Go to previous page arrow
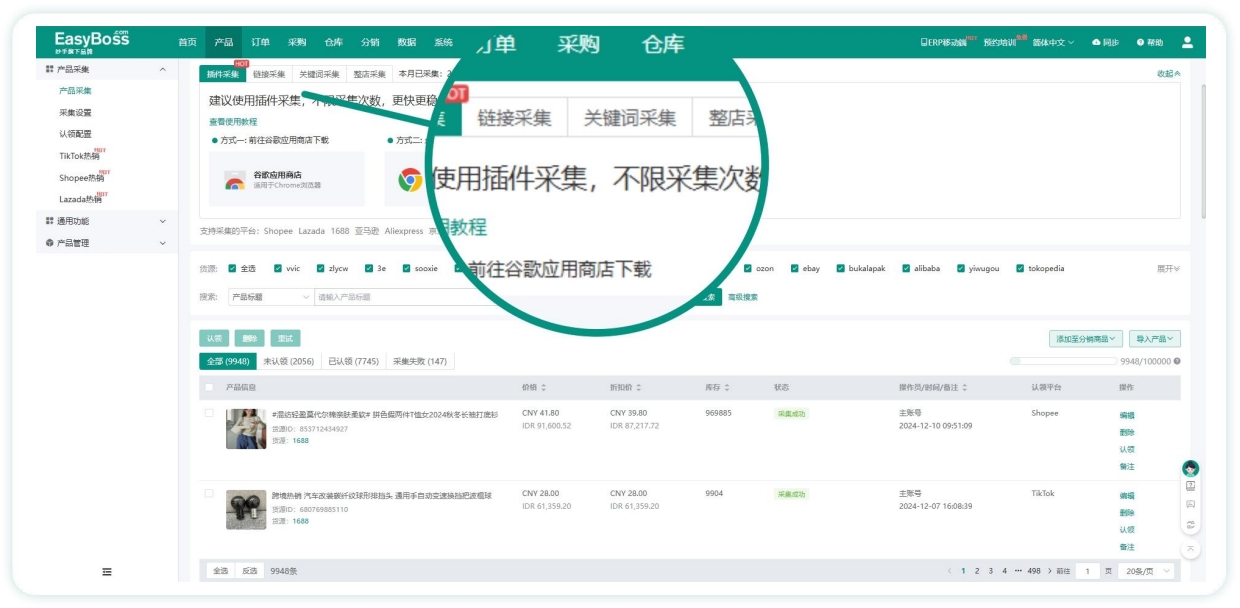This screenshot has width=1240, height=608. [x=949, y=571]
